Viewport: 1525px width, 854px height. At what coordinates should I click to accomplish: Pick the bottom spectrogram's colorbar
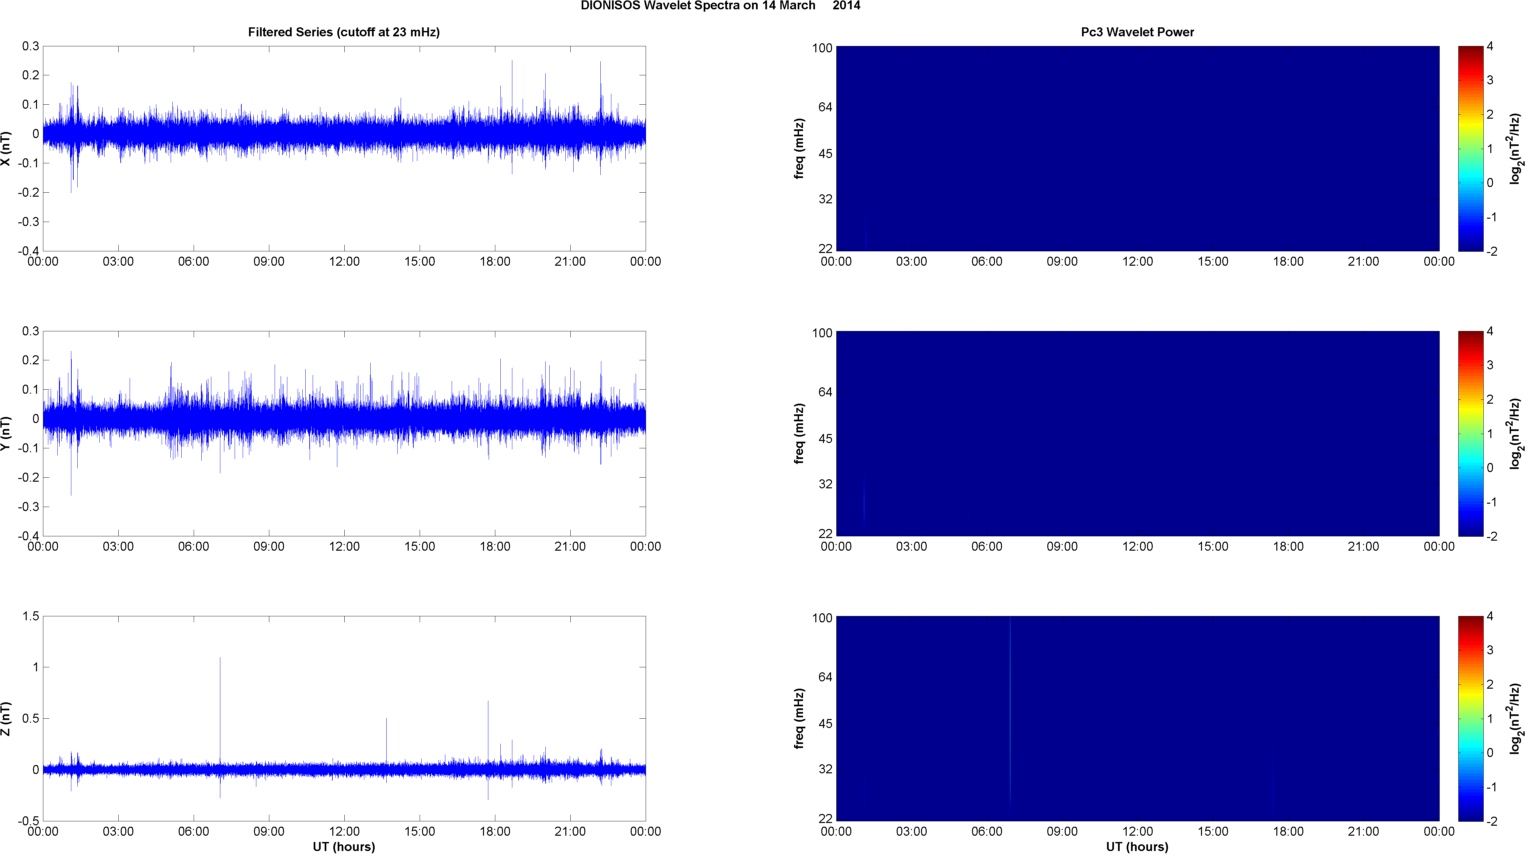(1470, 718)
